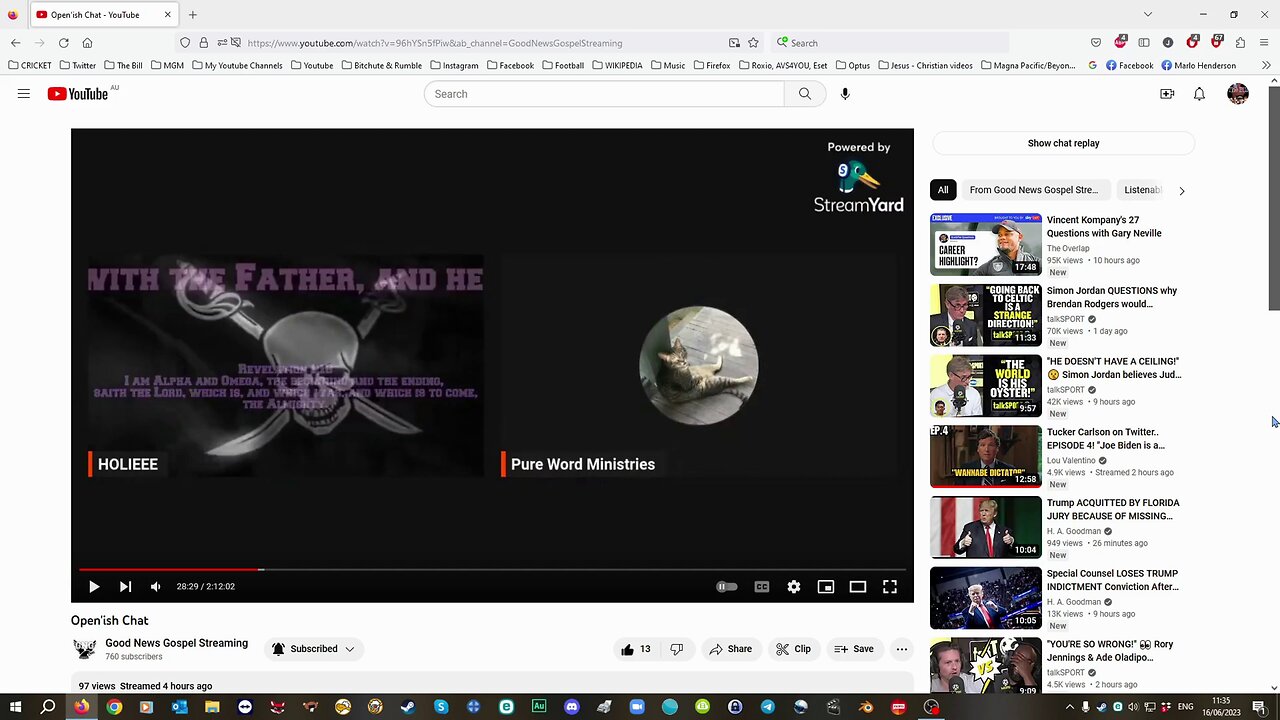Open Skype from the taskbar
Image resolution: width=1280 pixels, height=720 pixels.
pyautogui.click(x=441, y=707)
